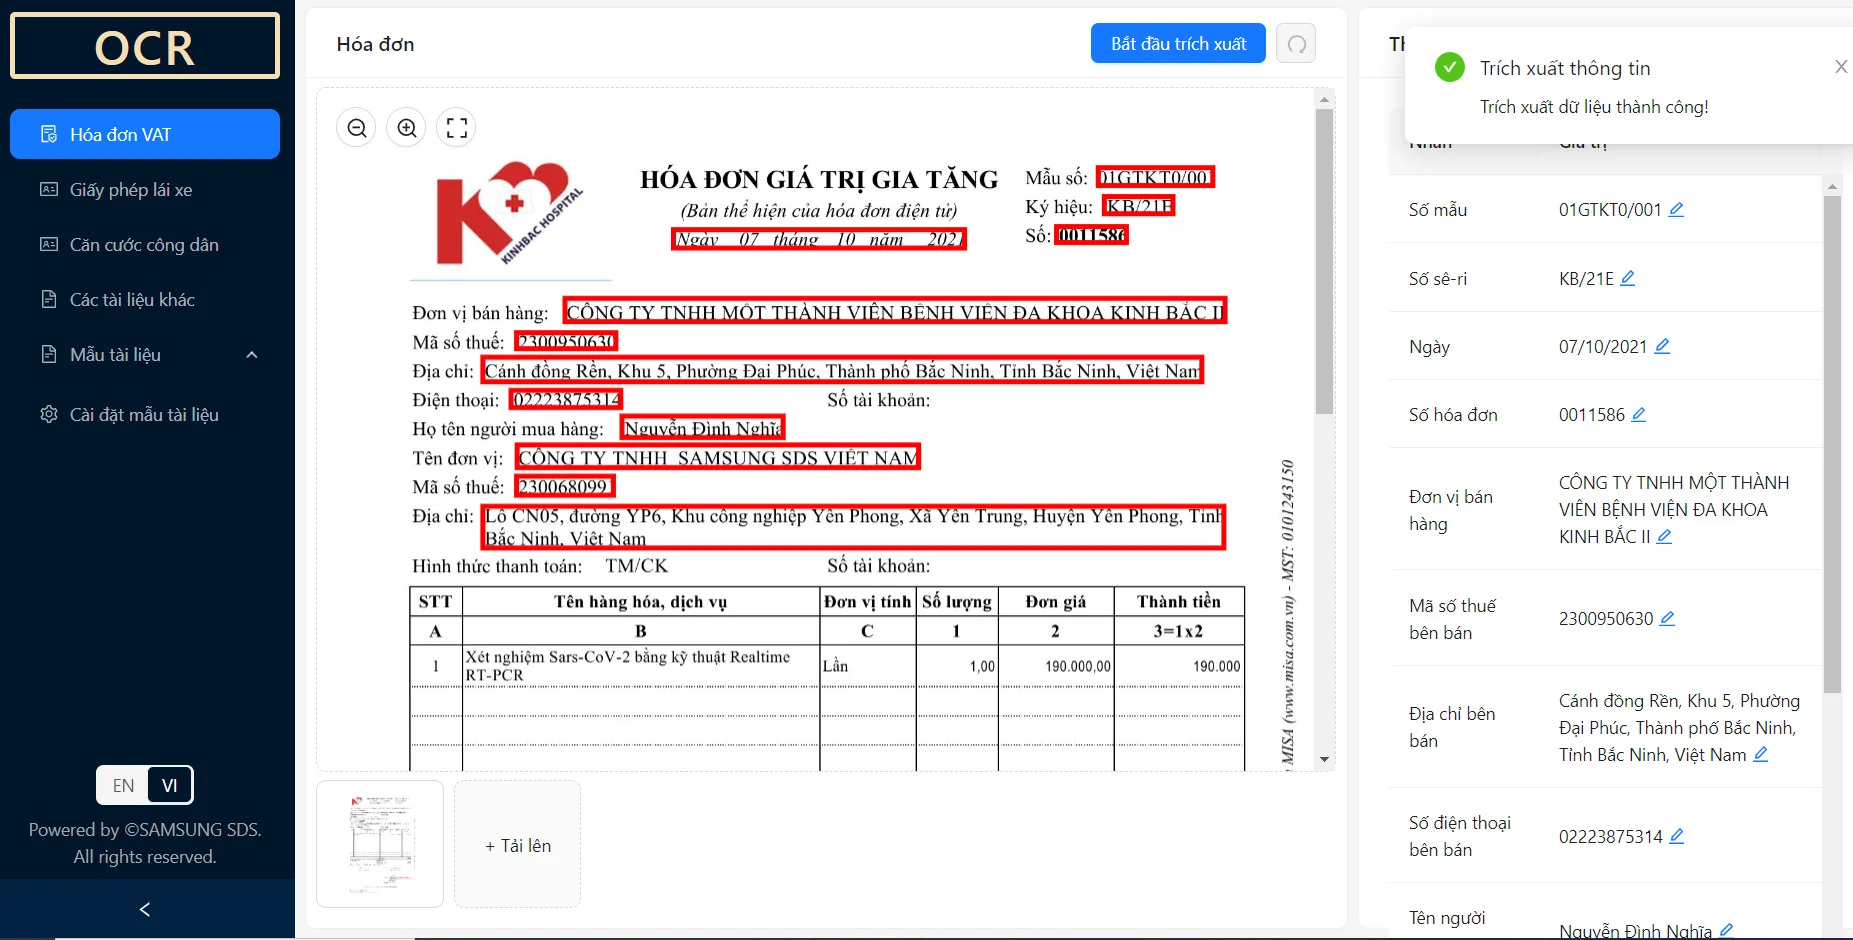Click 'Powered by ©SAMSUNG SDS.' footer text
This screenshot has height=940, width=1853.
click(x=145, y=829)
